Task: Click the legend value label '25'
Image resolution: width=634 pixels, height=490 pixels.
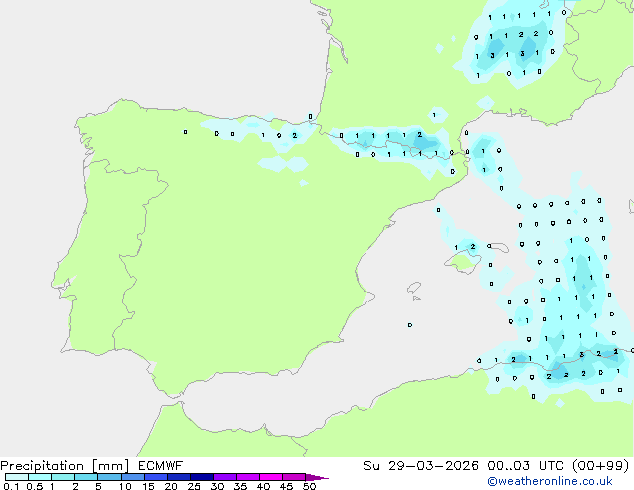Action: coord(194,486)
